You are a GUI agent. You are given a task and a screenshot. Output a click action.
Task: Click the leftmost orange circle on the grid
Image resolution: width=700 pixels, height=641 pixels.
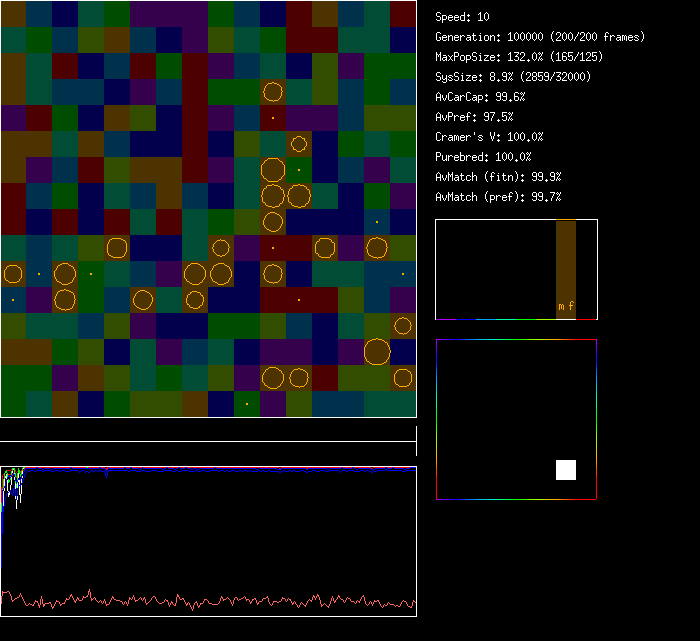(x=13, y=274)
